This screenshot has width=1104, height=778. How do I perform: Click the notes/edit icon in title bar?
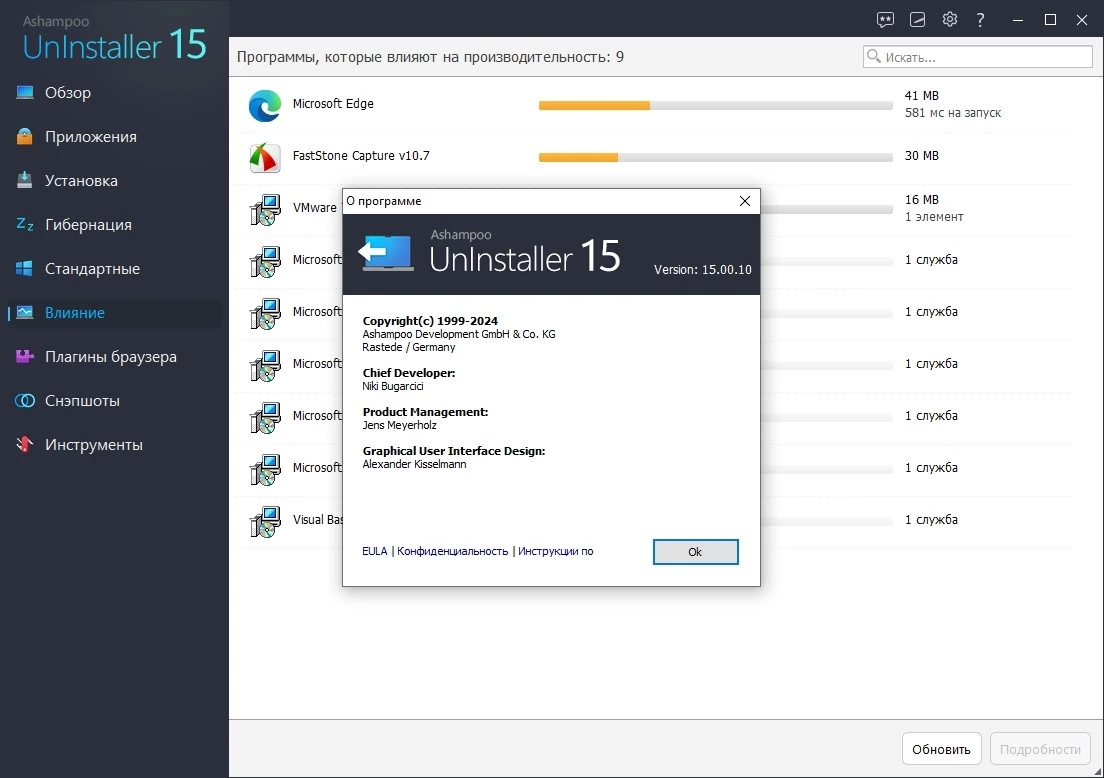917,20
